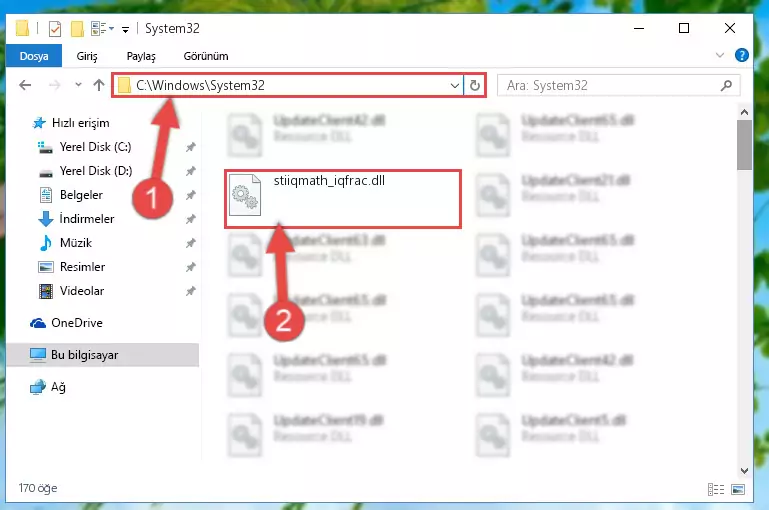
Task: Go up one folder level
Action: 99,85
